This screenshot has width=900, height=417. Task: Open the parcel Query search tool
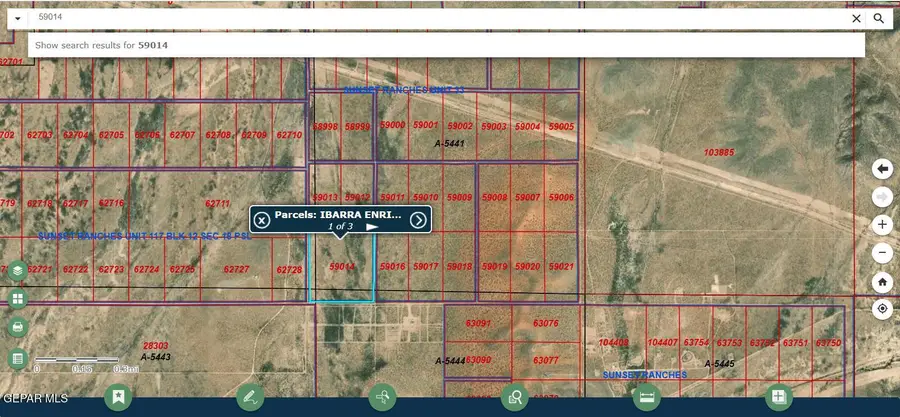click(x=515, y=397)
